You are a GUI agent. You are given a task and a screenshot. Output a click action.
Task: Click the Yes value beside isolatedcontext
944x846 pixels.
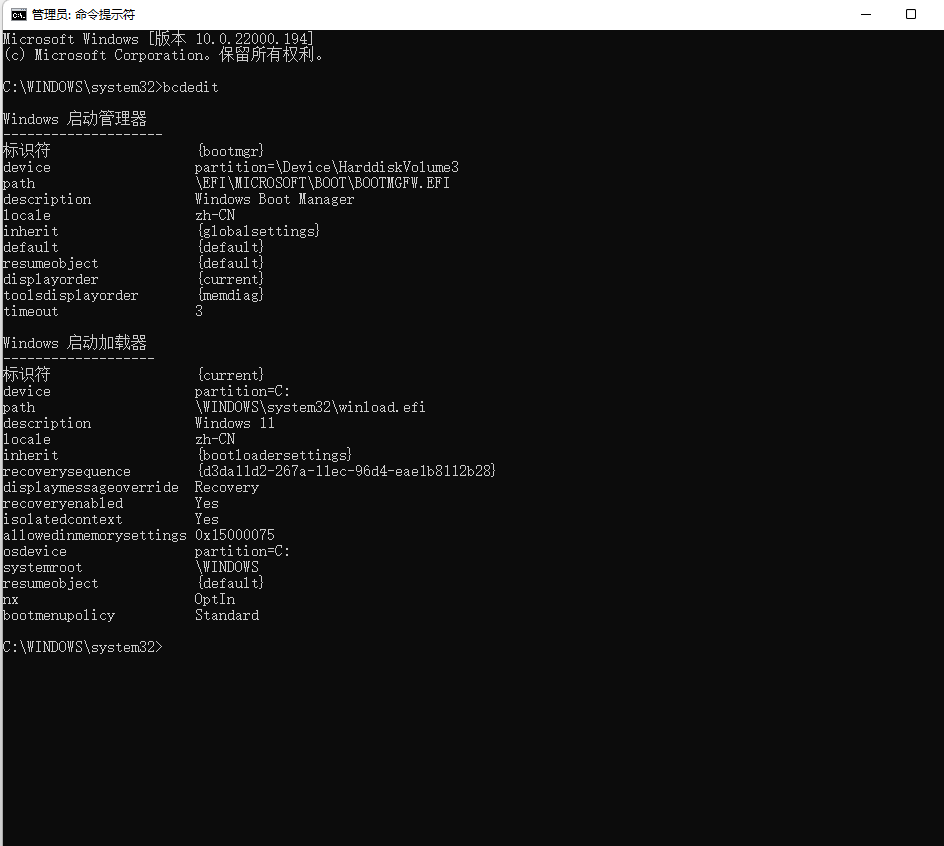click(x=206, y=519)
